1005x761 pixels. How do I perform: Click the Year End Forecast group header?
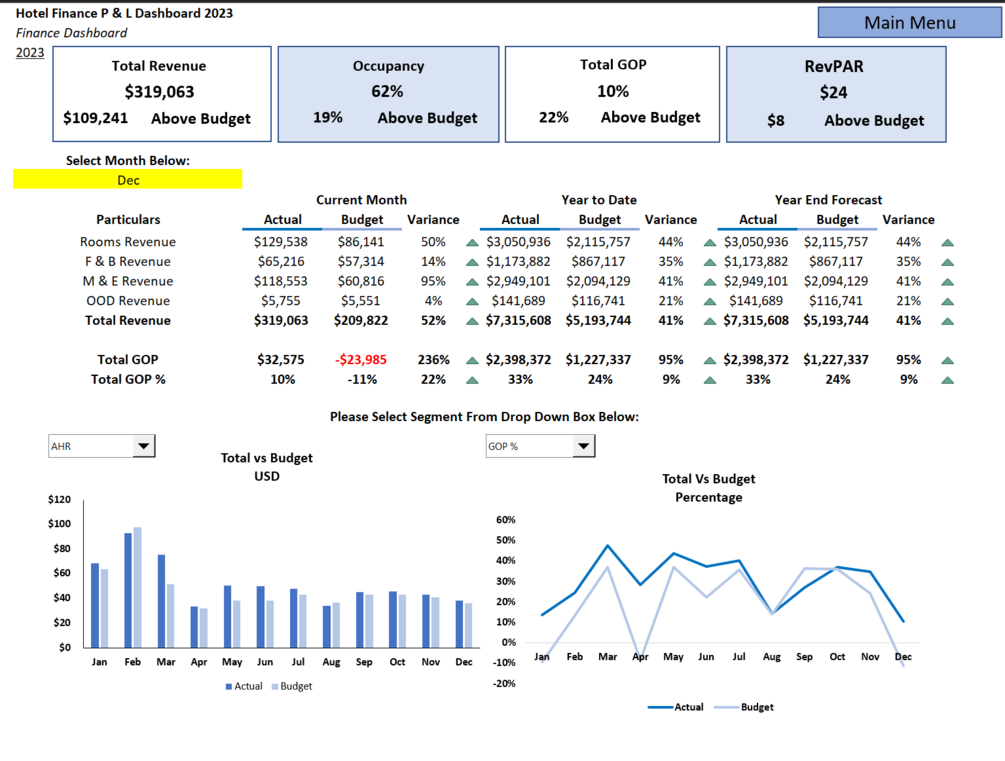tap(828, 199)
